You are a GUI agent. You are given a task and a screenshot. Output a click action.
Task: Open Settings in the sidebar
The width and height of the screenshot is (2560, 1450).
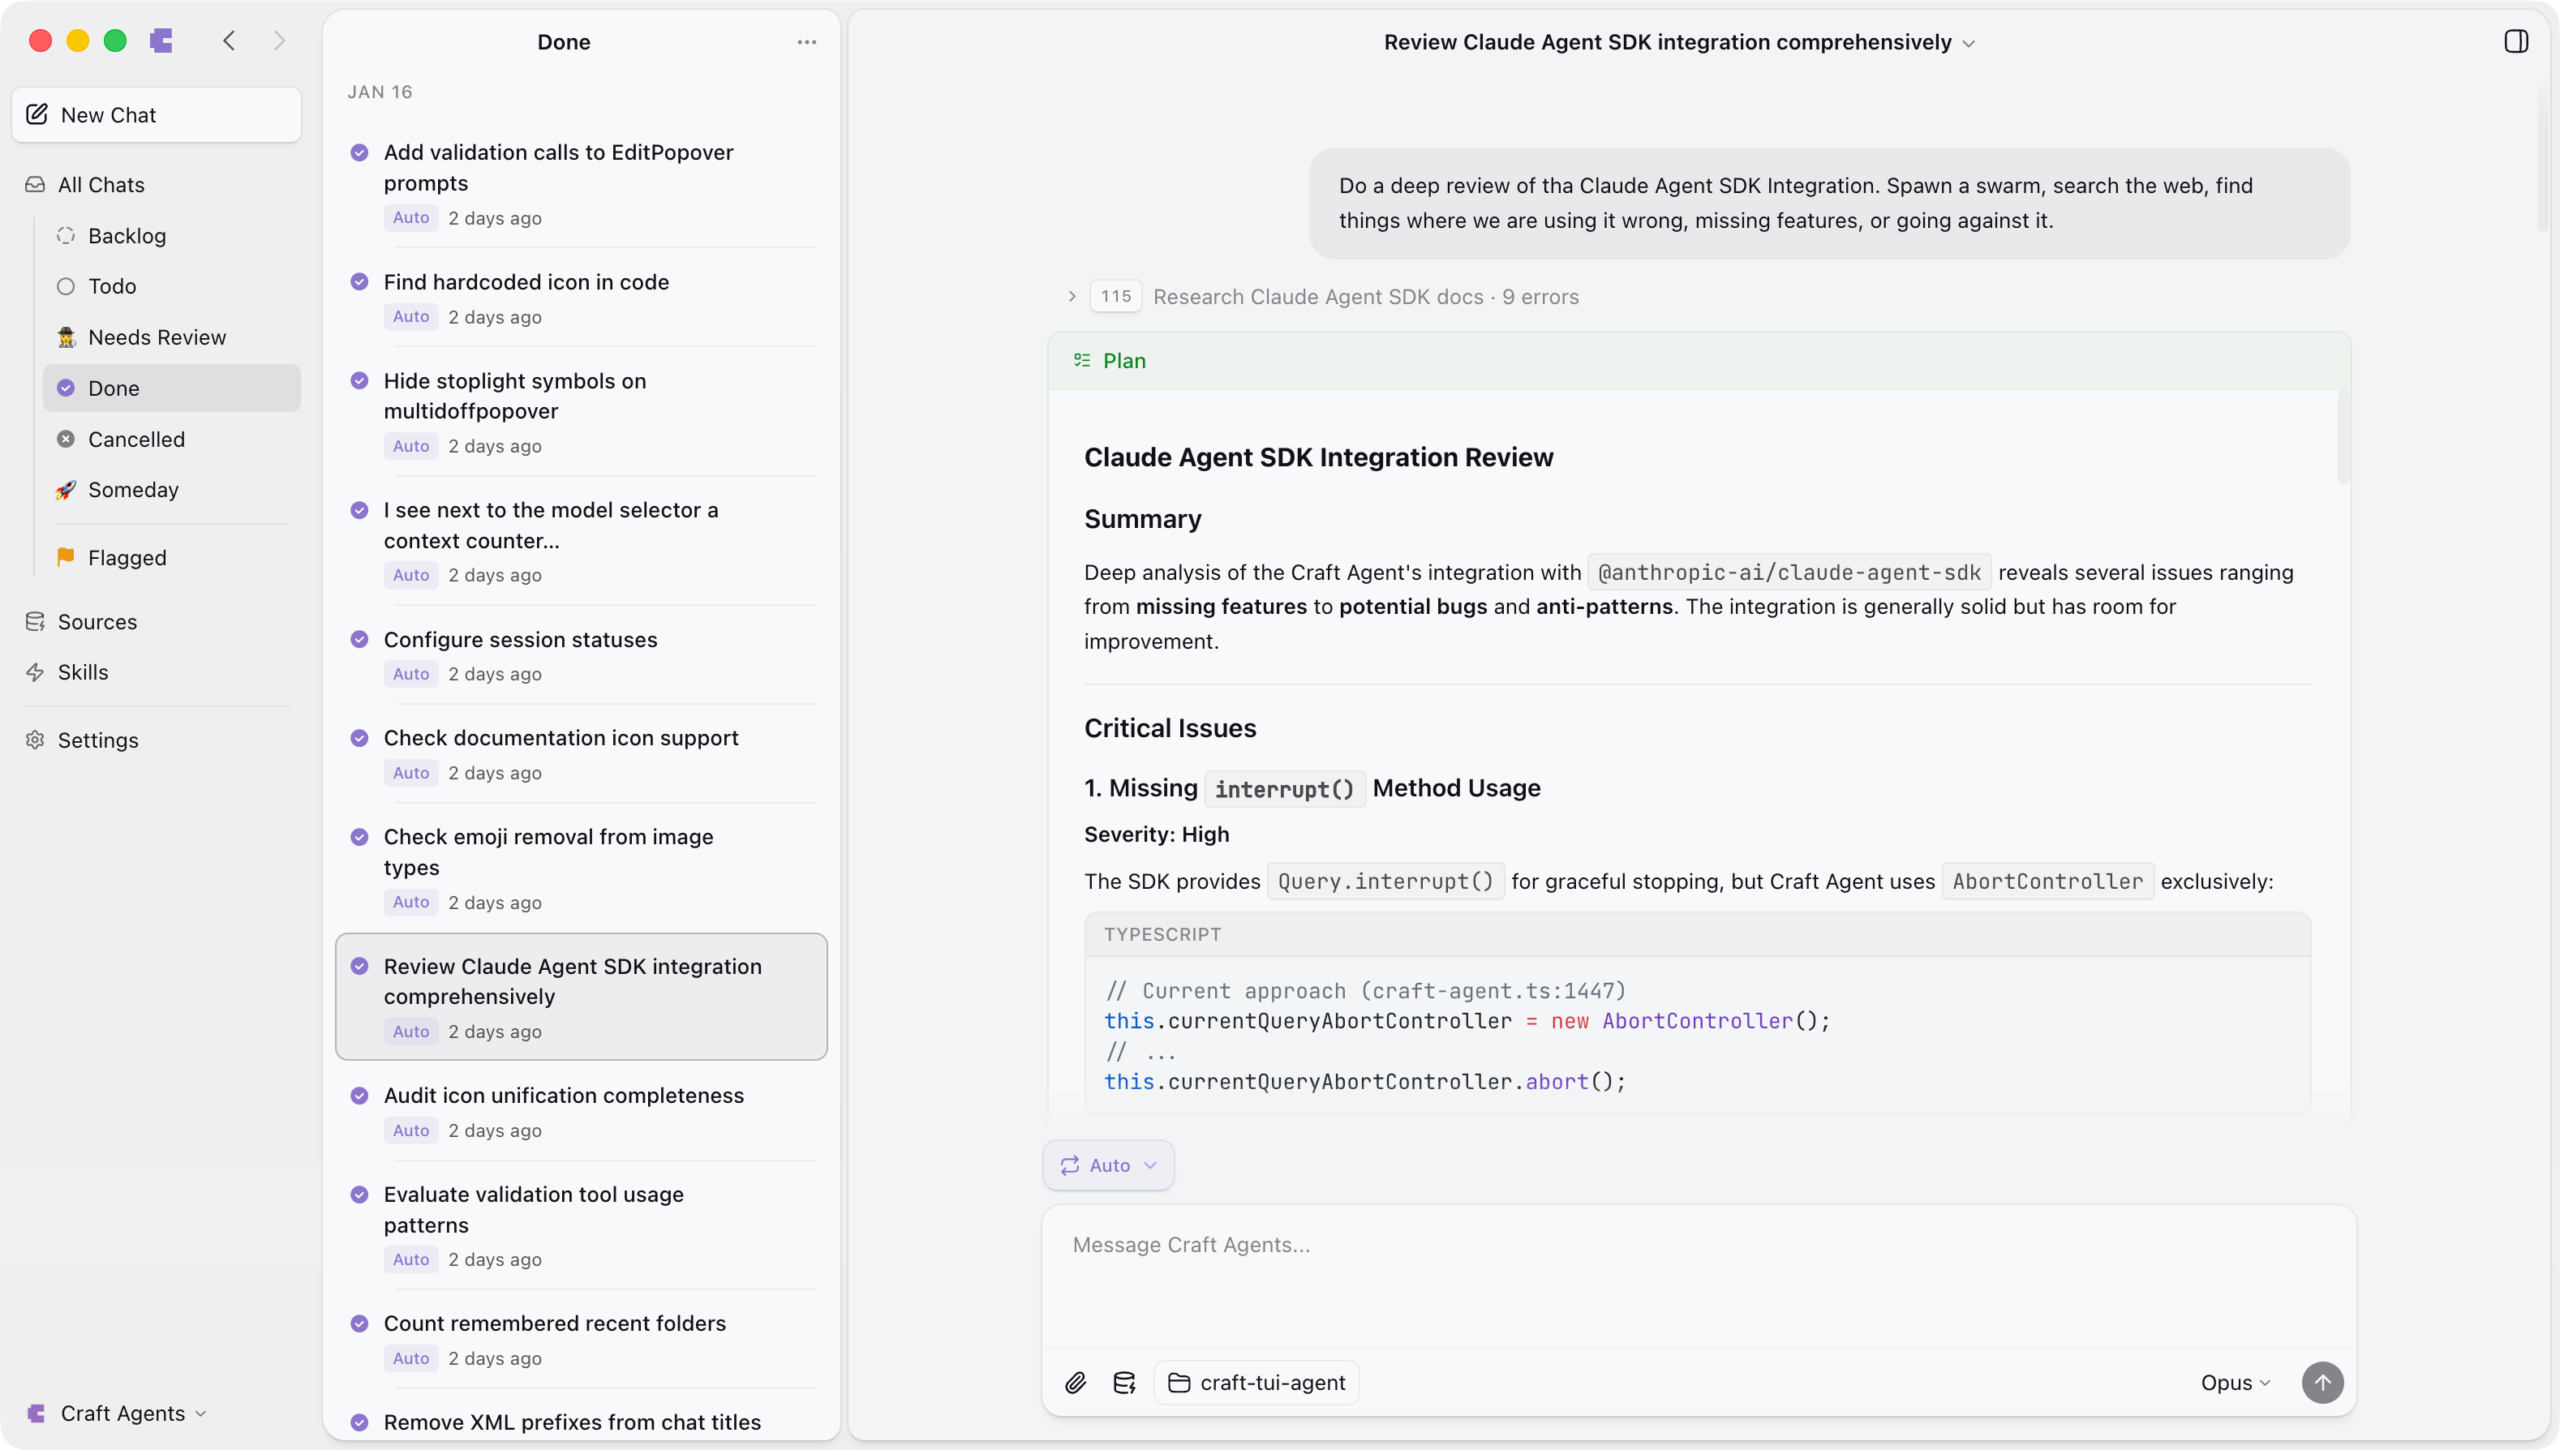(x=98, y=740)
